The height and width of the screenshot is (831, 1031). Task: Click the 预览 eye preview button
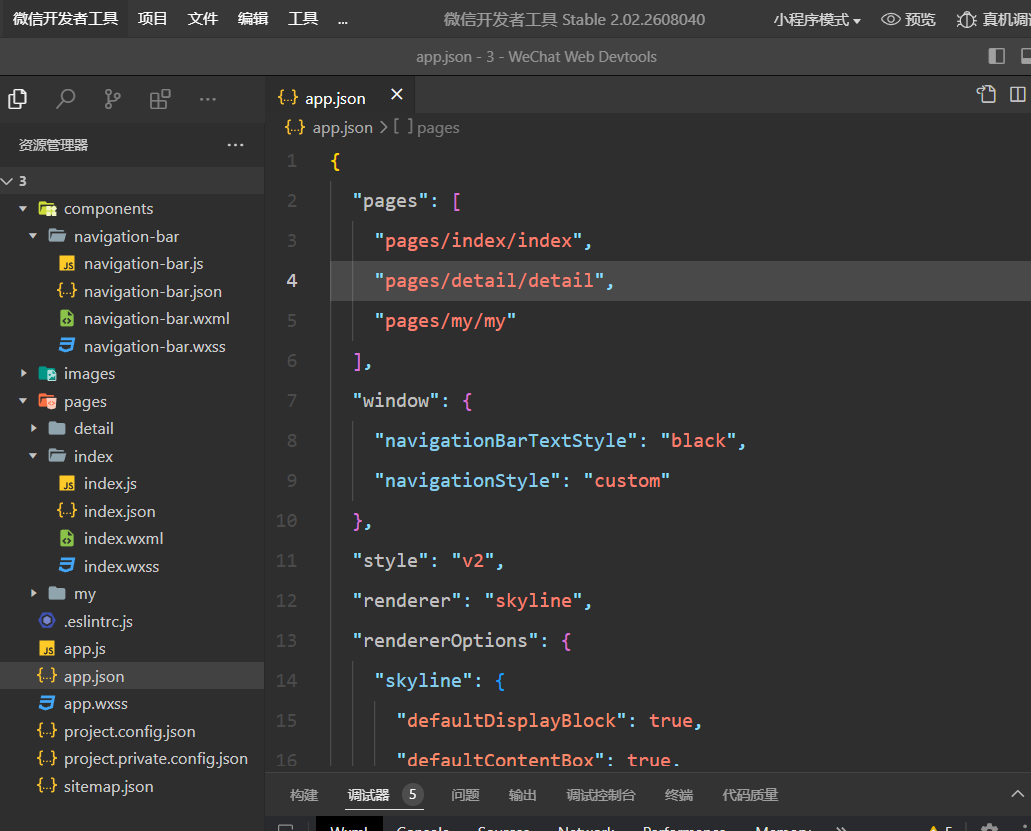coord(908,20)
